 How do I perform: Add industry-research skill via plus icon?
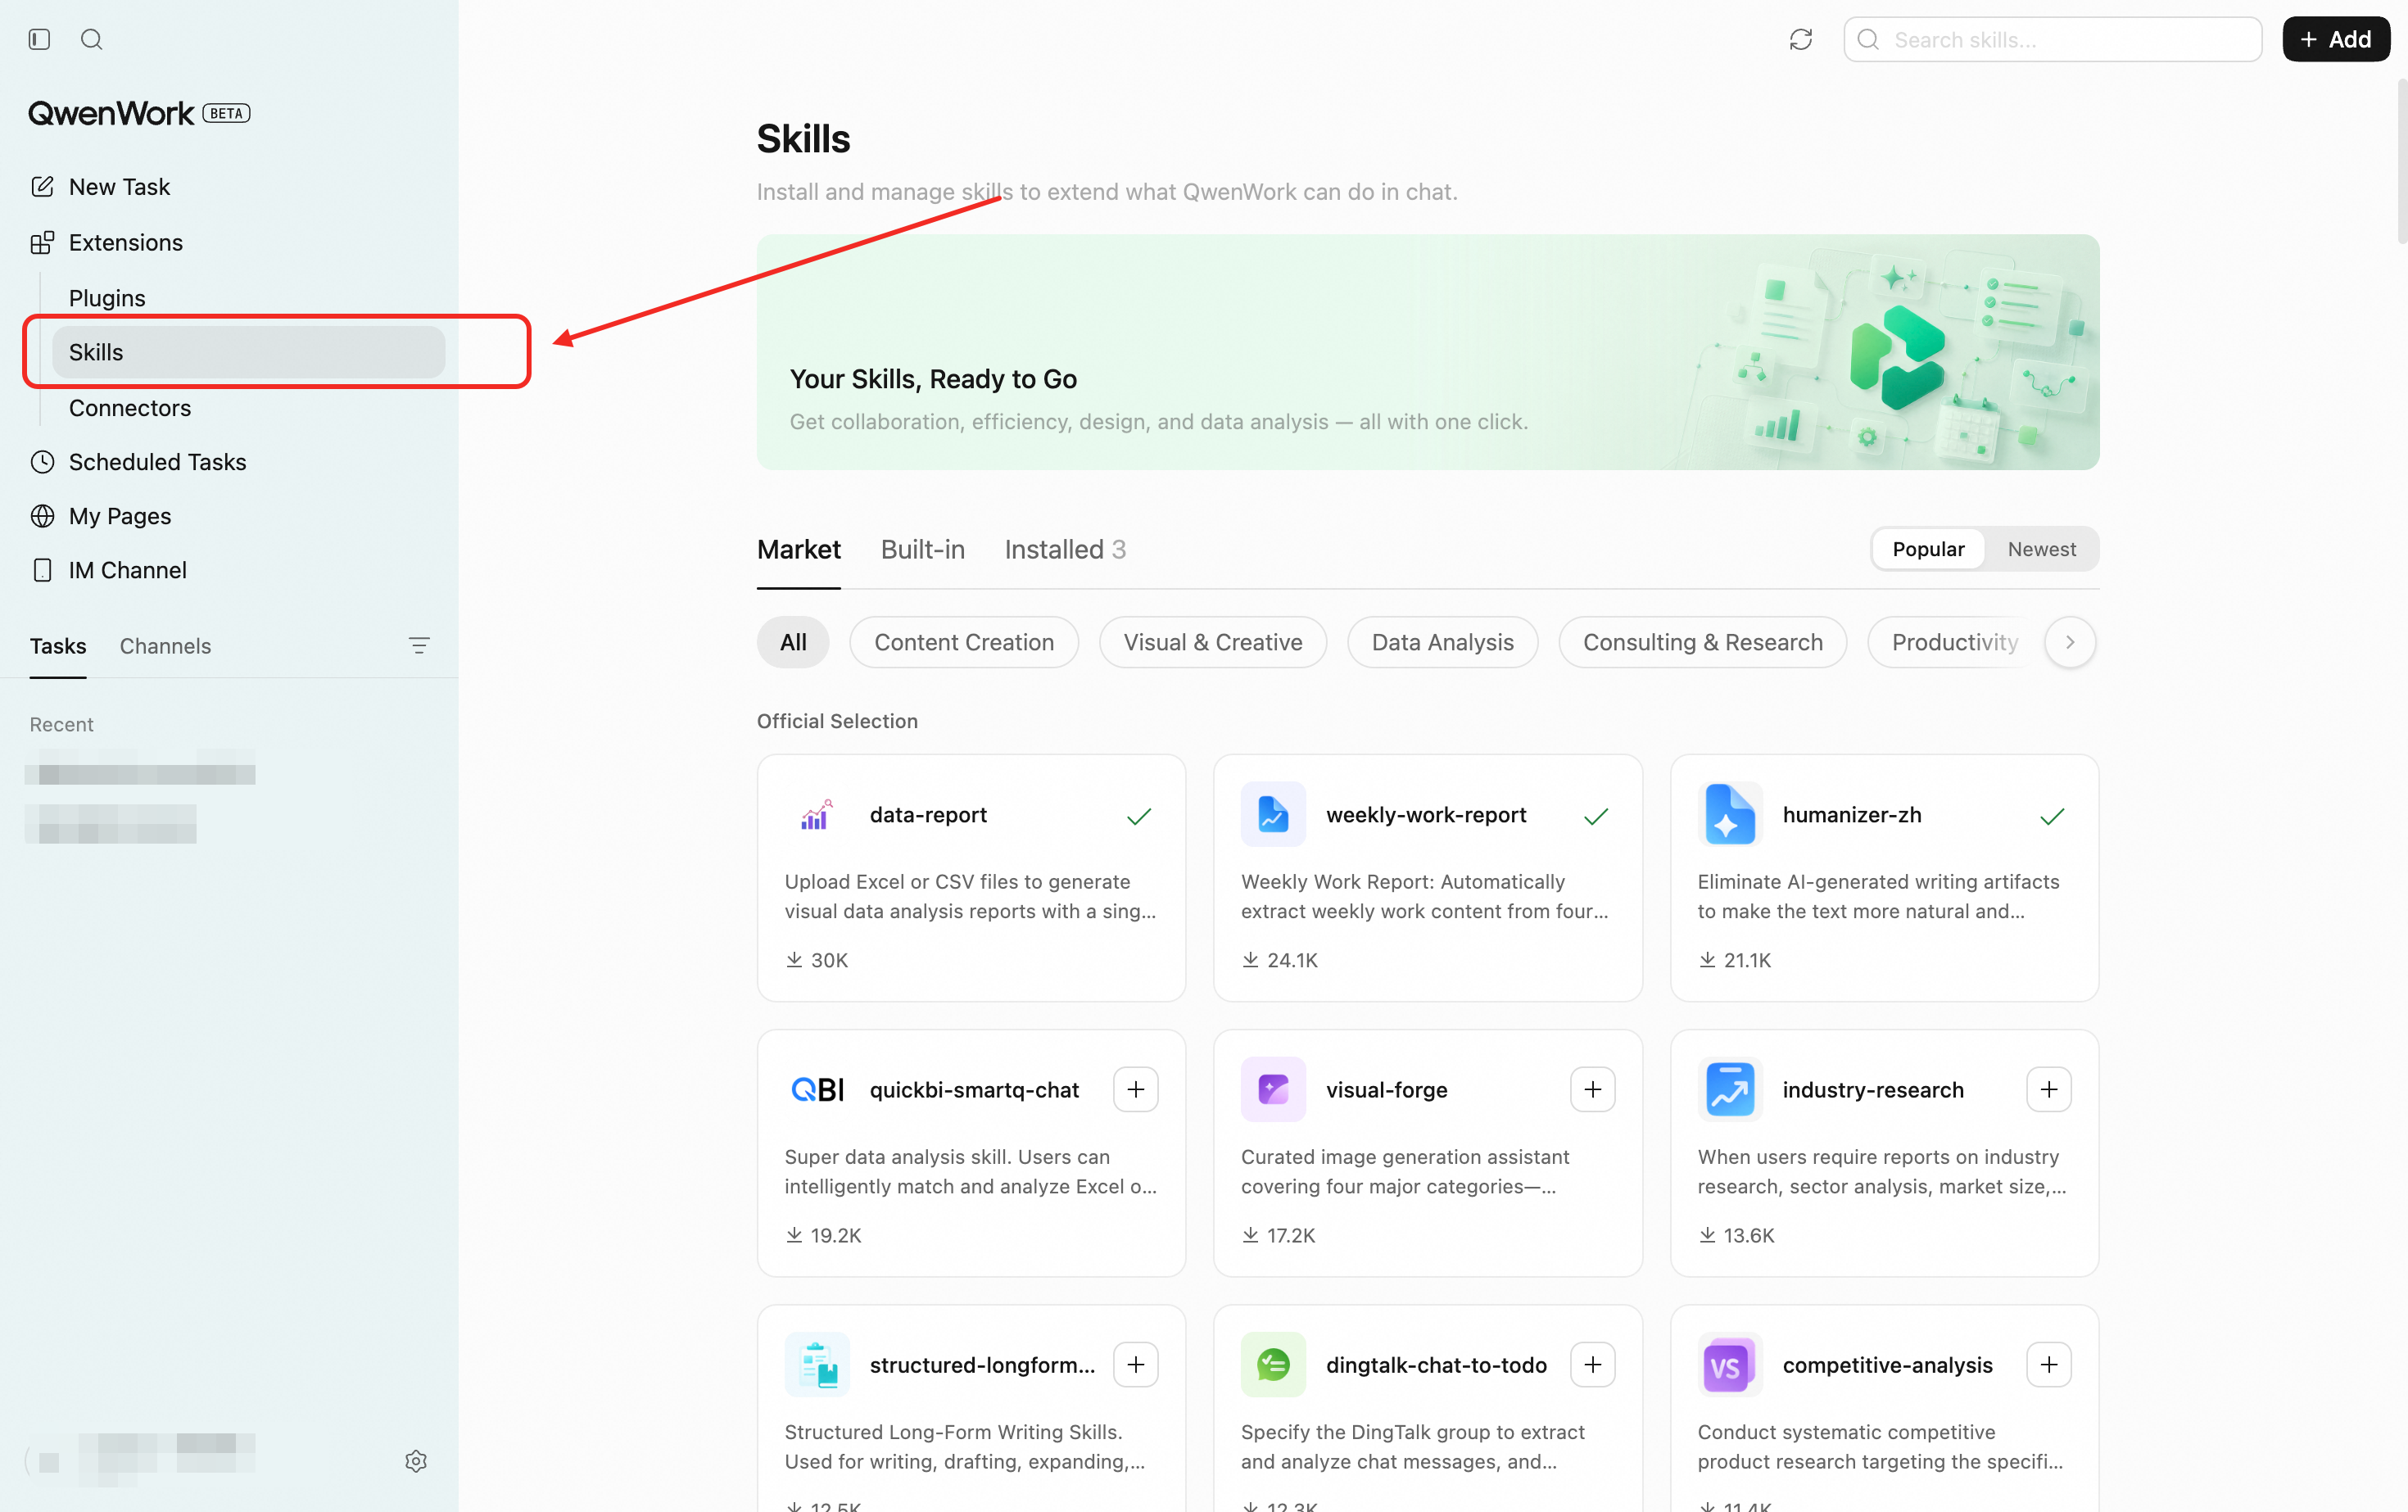pyautogui.click(x=2048, y=1089)
